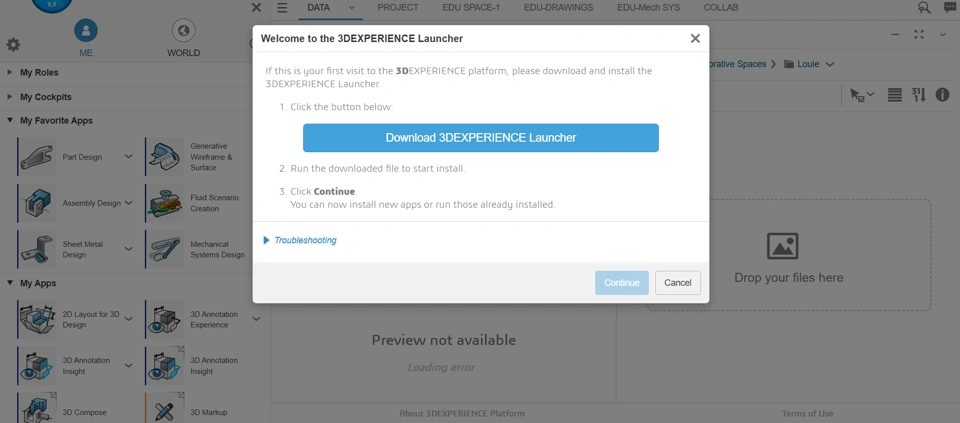The height and width of the screenshot is (423, 960).
Task: Open the Terms of Use link
Action: (x=808, y=413)
